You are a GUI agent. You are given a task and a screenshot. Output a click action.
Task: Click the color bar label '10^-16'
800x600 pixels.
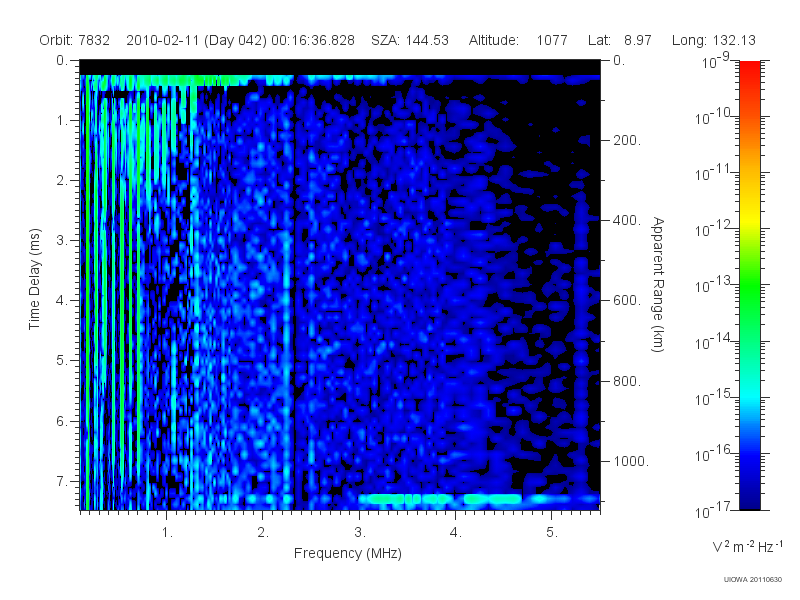714,453
